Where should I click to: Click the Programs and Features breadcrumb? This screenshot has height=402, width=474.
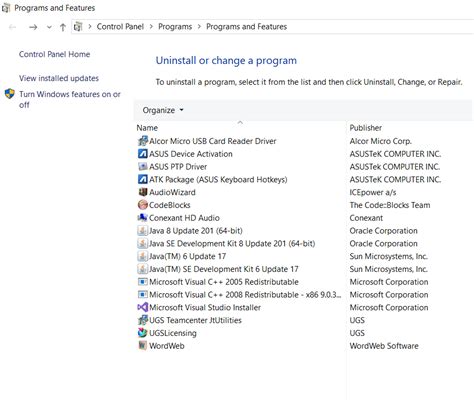pyautogui.click(x=246, y=27)
